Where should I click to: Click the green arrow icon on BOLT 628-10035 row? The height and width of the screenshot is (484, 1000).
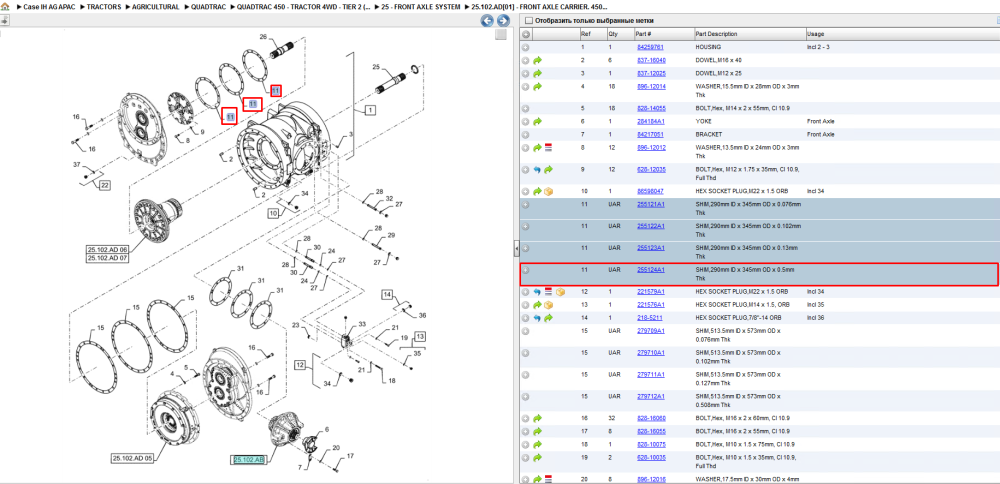[x=537, y=457]
